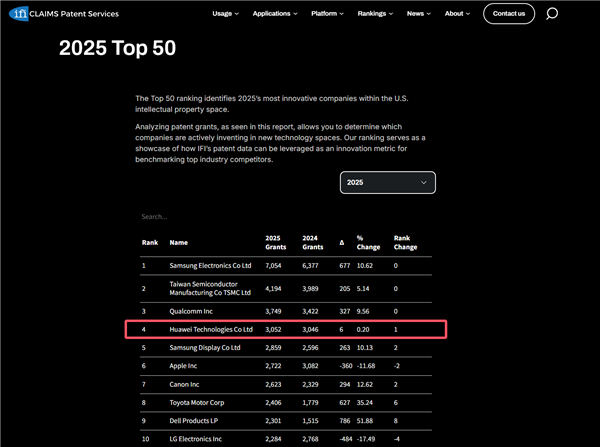Open the 2025 year selector dropdown
This screenshot has width=600, height=447.
tap(387, 182)
